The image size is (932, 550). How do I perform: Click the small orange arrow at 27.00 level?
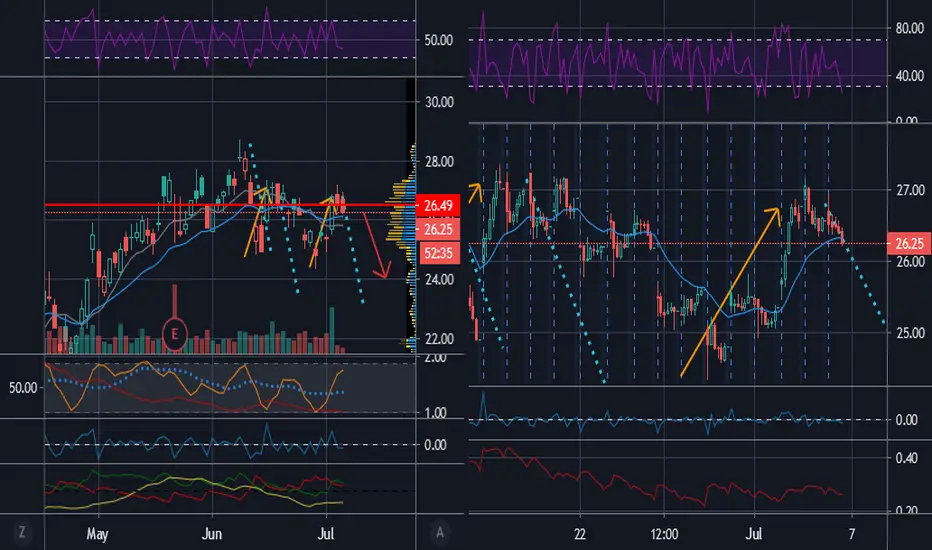tap(475, 193)
